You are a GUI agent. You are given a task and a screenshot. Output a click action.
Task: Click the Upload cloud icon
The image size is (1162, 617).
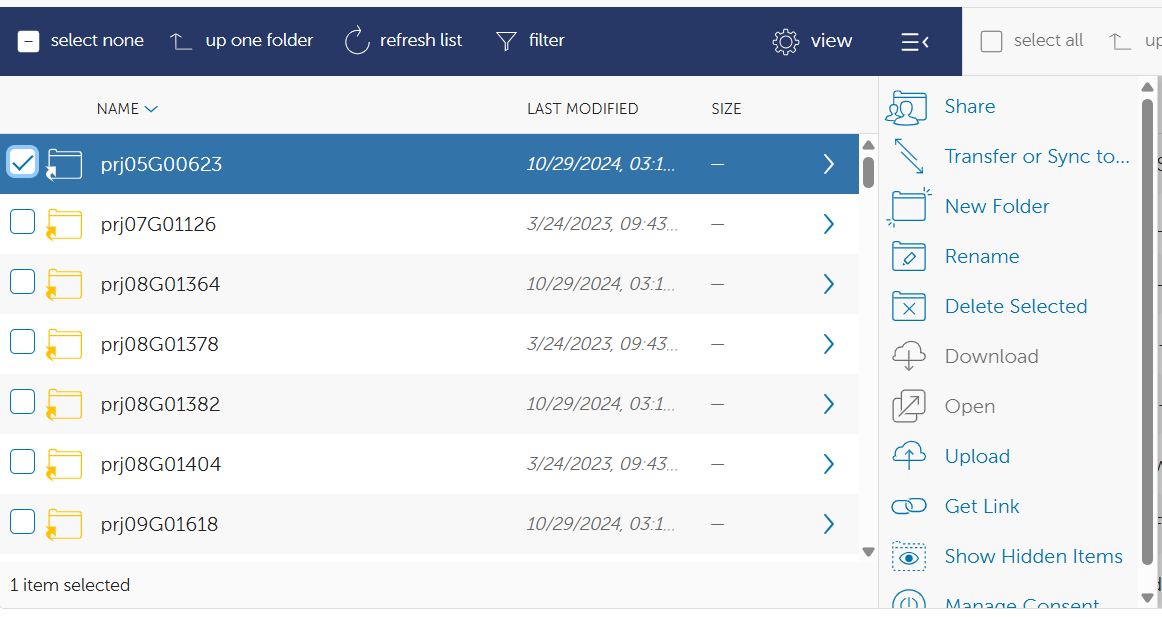(909, 456)
